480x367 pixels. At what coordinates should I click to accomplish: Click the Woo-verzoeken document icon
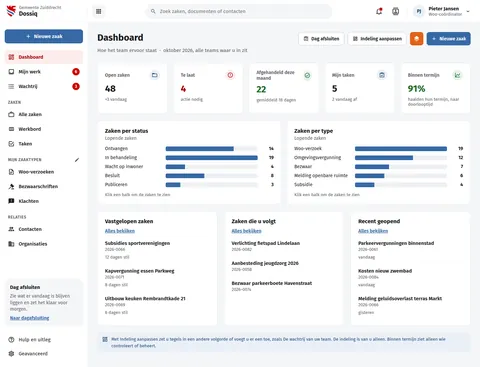(11, 172)
